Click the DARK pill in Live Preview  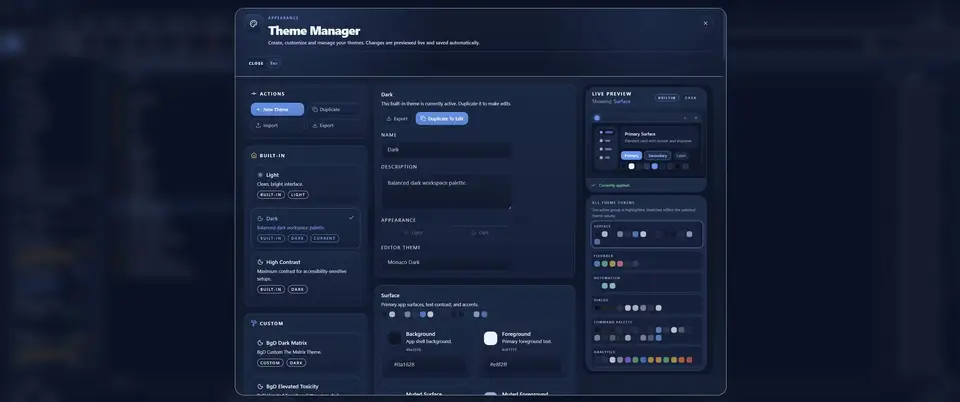[x=691, y=98]
